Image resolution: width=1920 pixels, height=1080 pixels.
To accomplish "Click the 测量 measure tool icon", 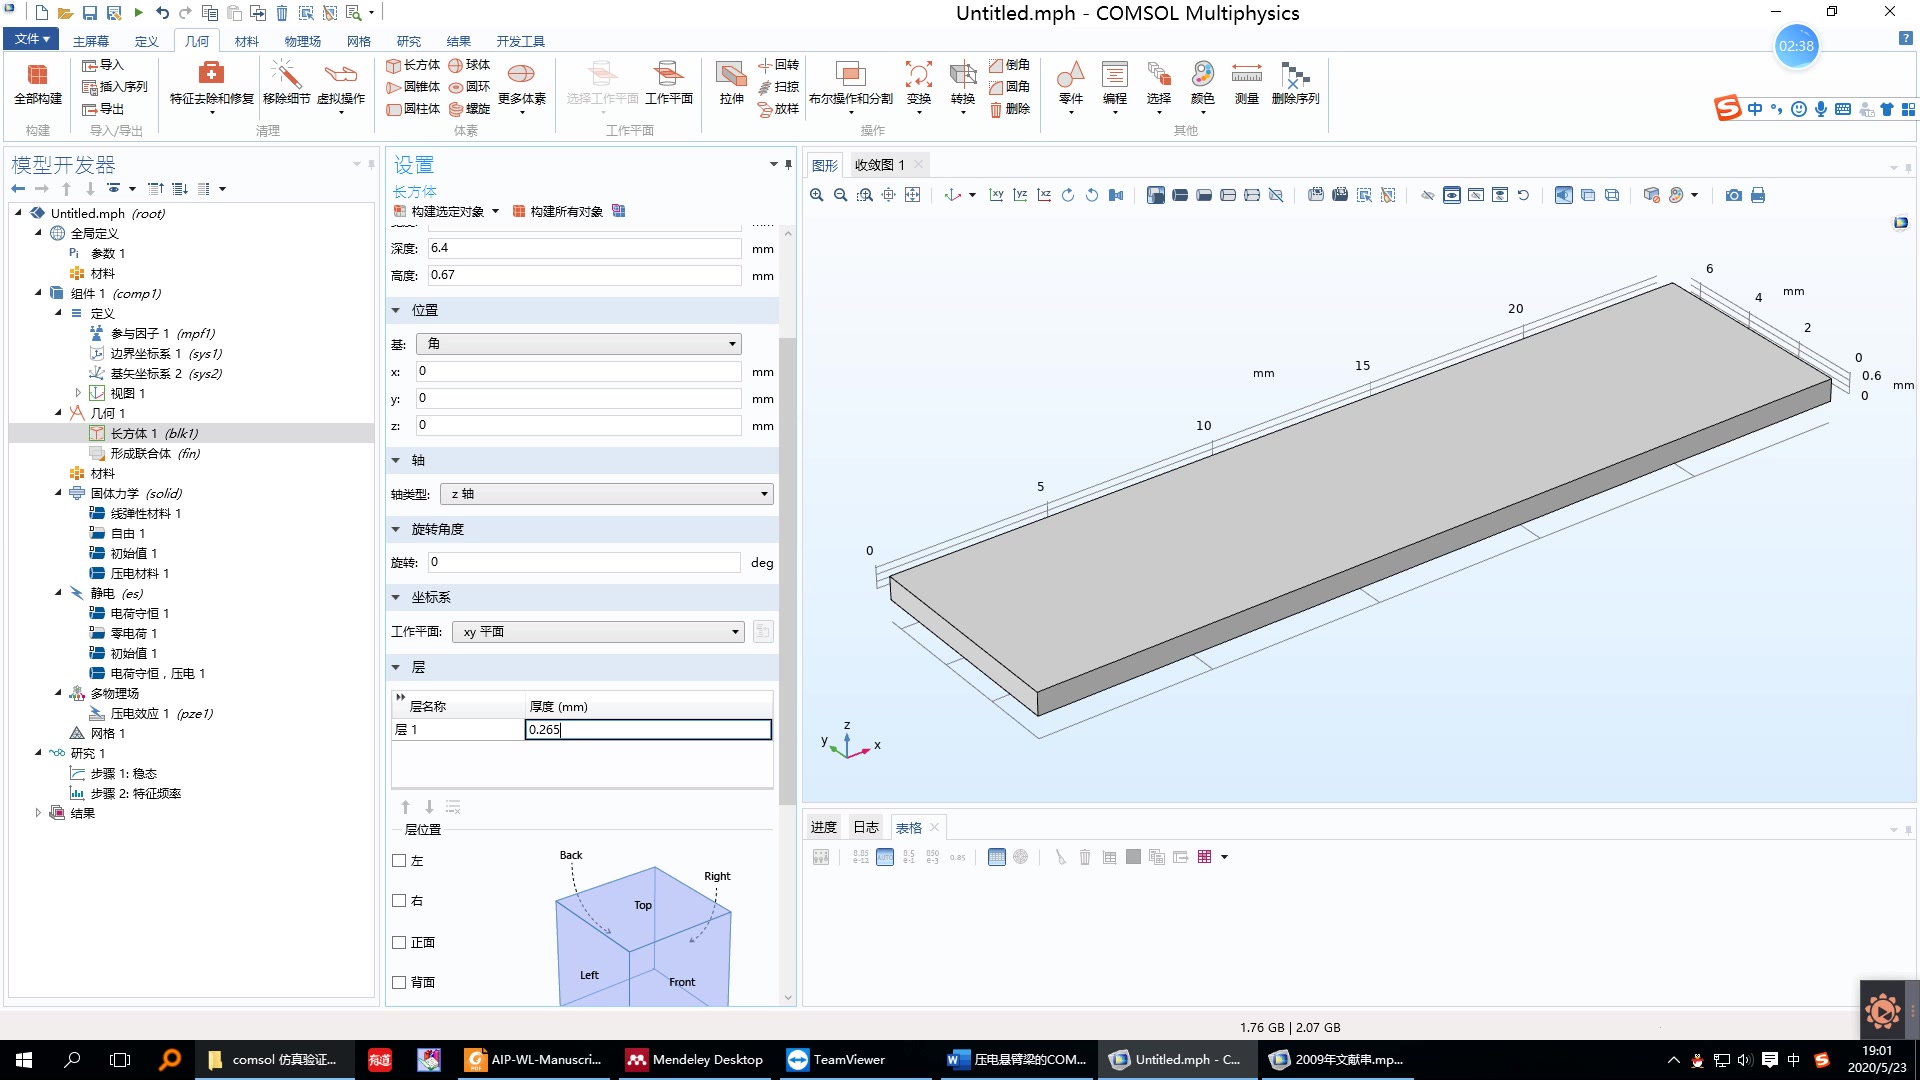I will [x=1246, y=82].
